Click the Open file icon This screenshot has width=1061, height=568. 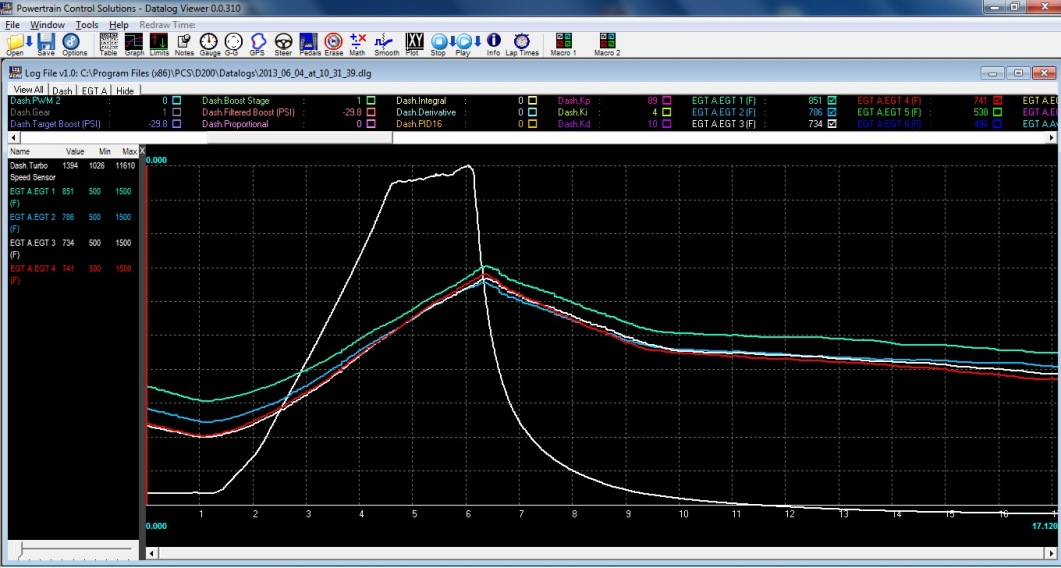pyautogui.click(x=15, y=43)
